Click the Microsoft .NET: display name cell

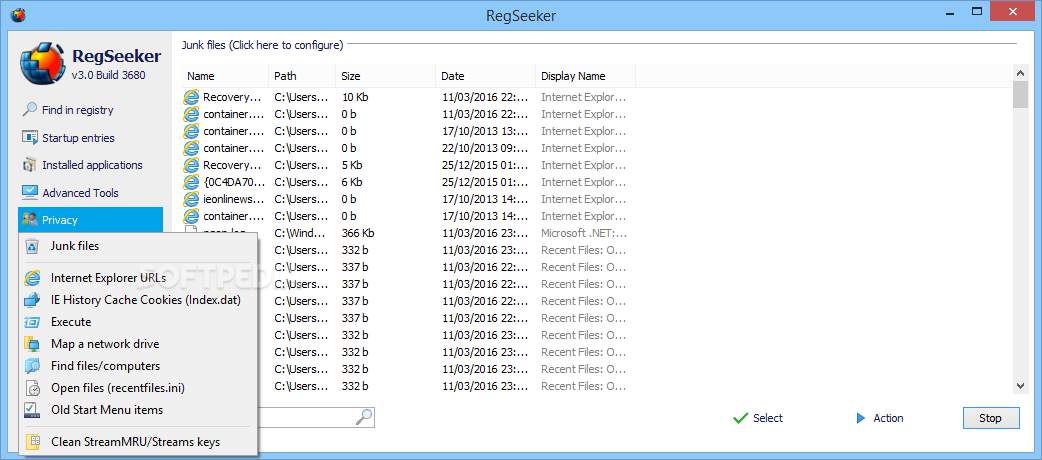pyautogui.click(x=584, y=233)
